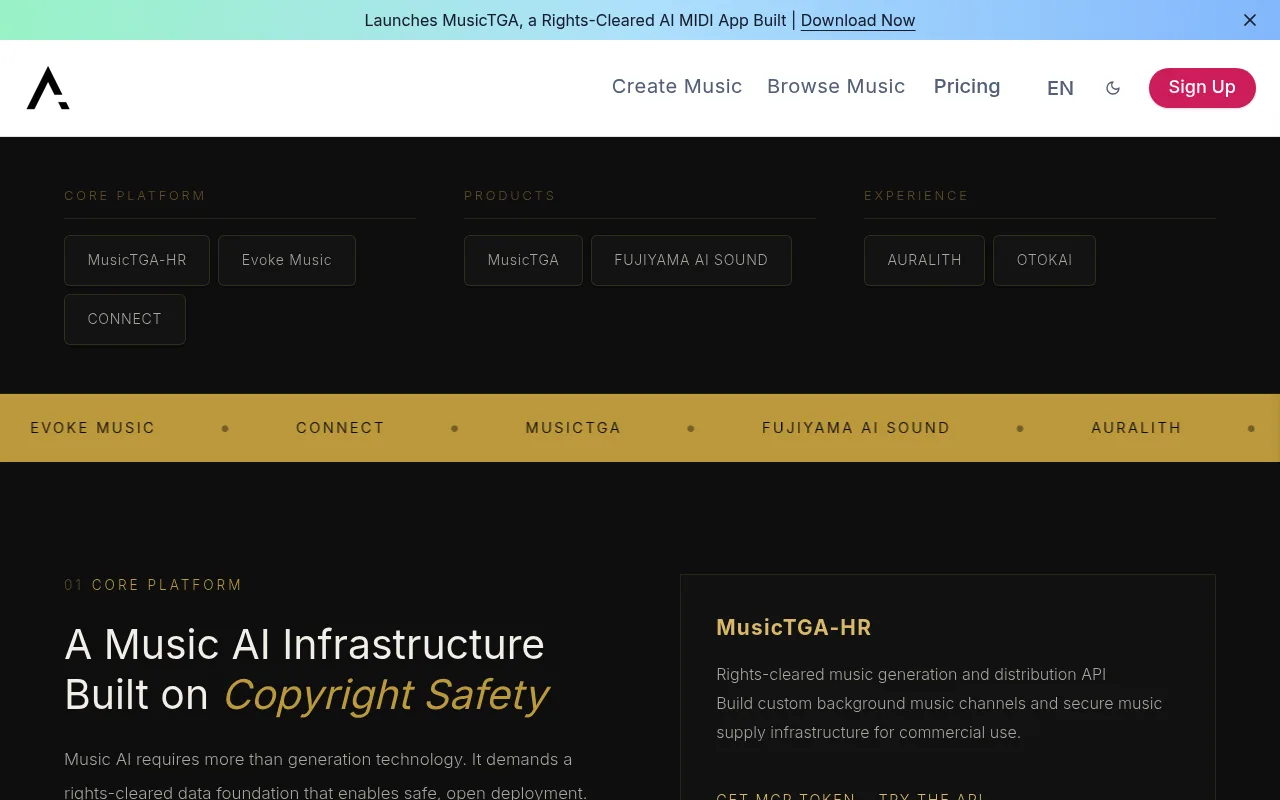Close the announcement banner

[1250, 20]
